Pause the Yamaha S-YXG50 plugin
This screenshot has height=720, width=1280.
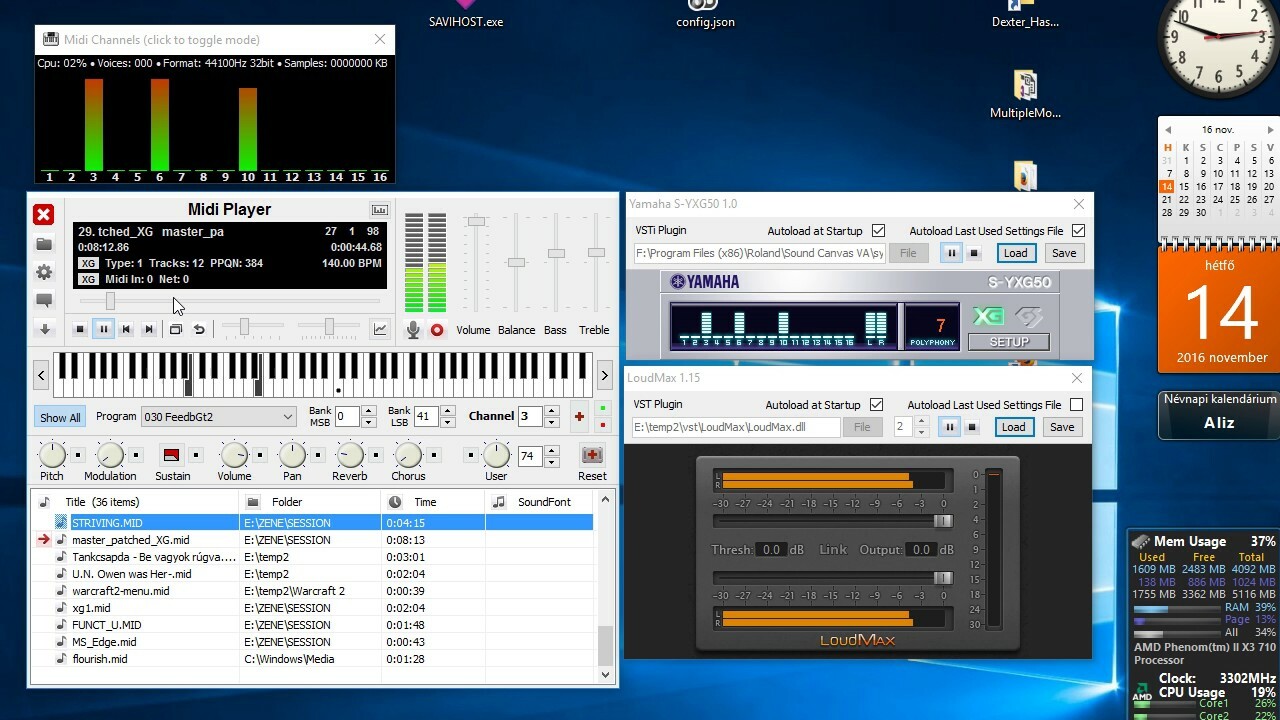pyautogui.click(x=951, y=253)
